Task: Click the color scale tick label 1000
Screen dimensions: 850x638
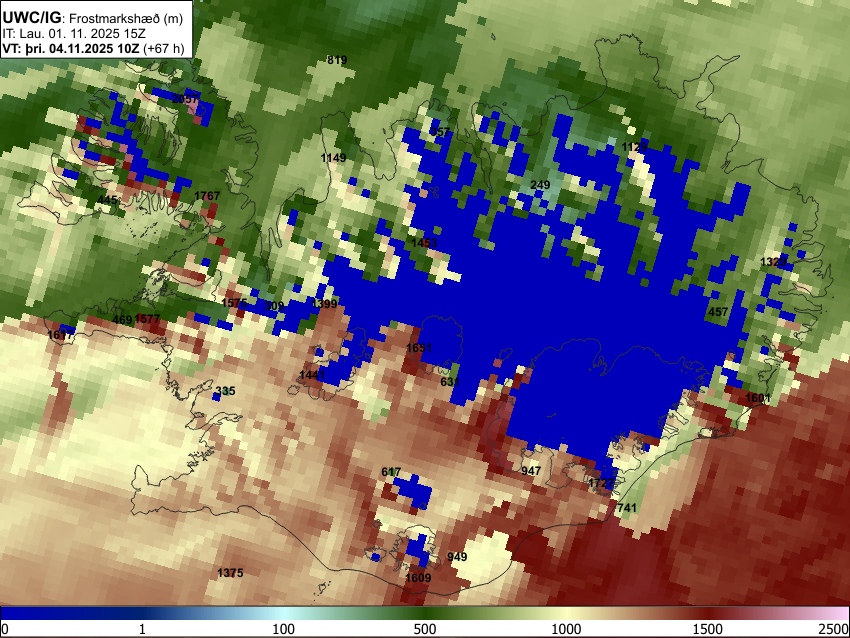Action: (566, 629)
